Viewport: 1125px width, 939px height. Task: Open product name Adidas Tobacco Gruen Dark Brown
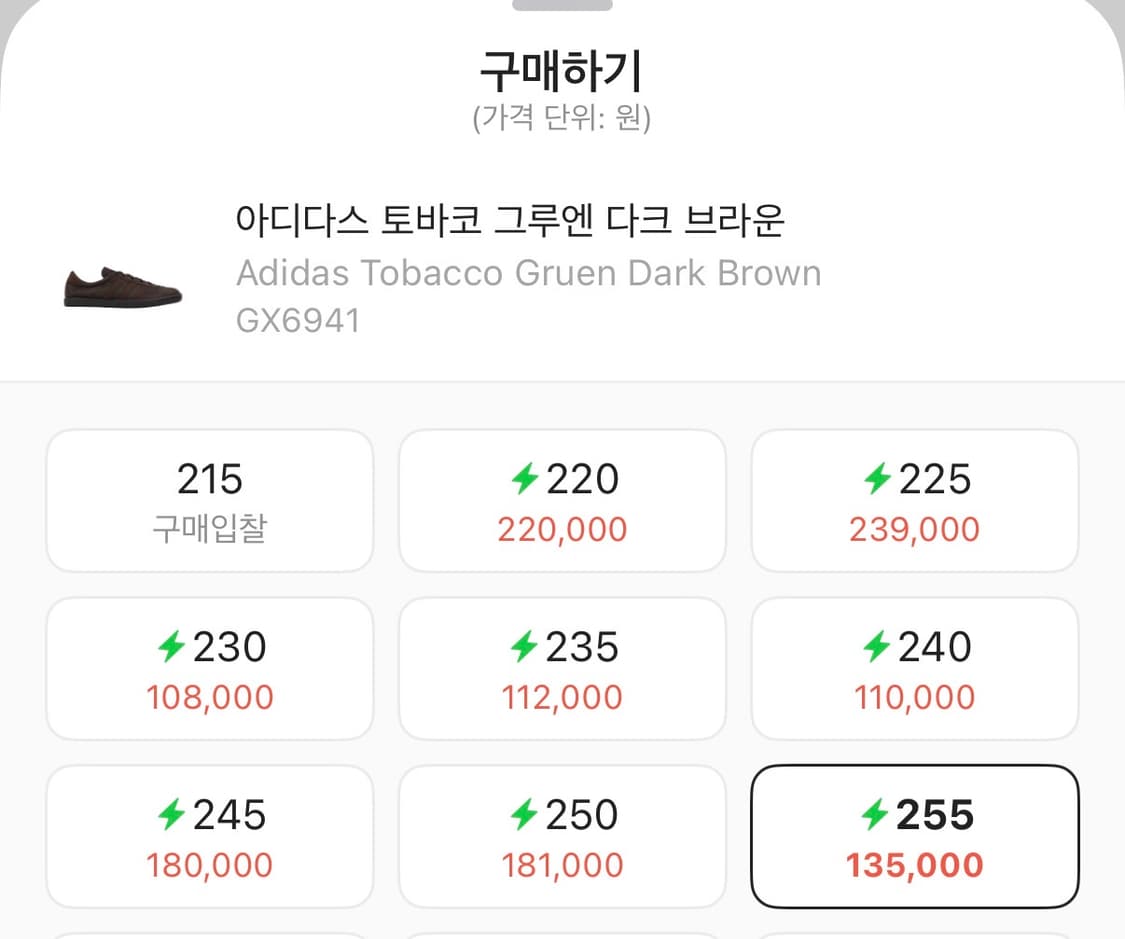528,272
